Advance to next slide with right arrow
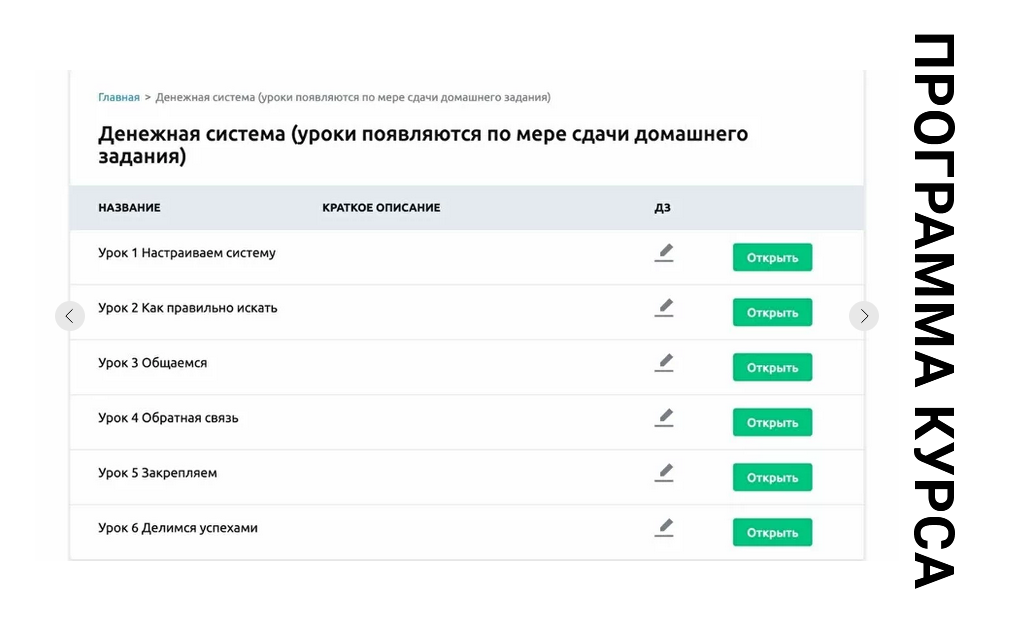Image resolution: width=1012 pixels, height=628 pixels. pyautogui.click(x=864, y=316)
